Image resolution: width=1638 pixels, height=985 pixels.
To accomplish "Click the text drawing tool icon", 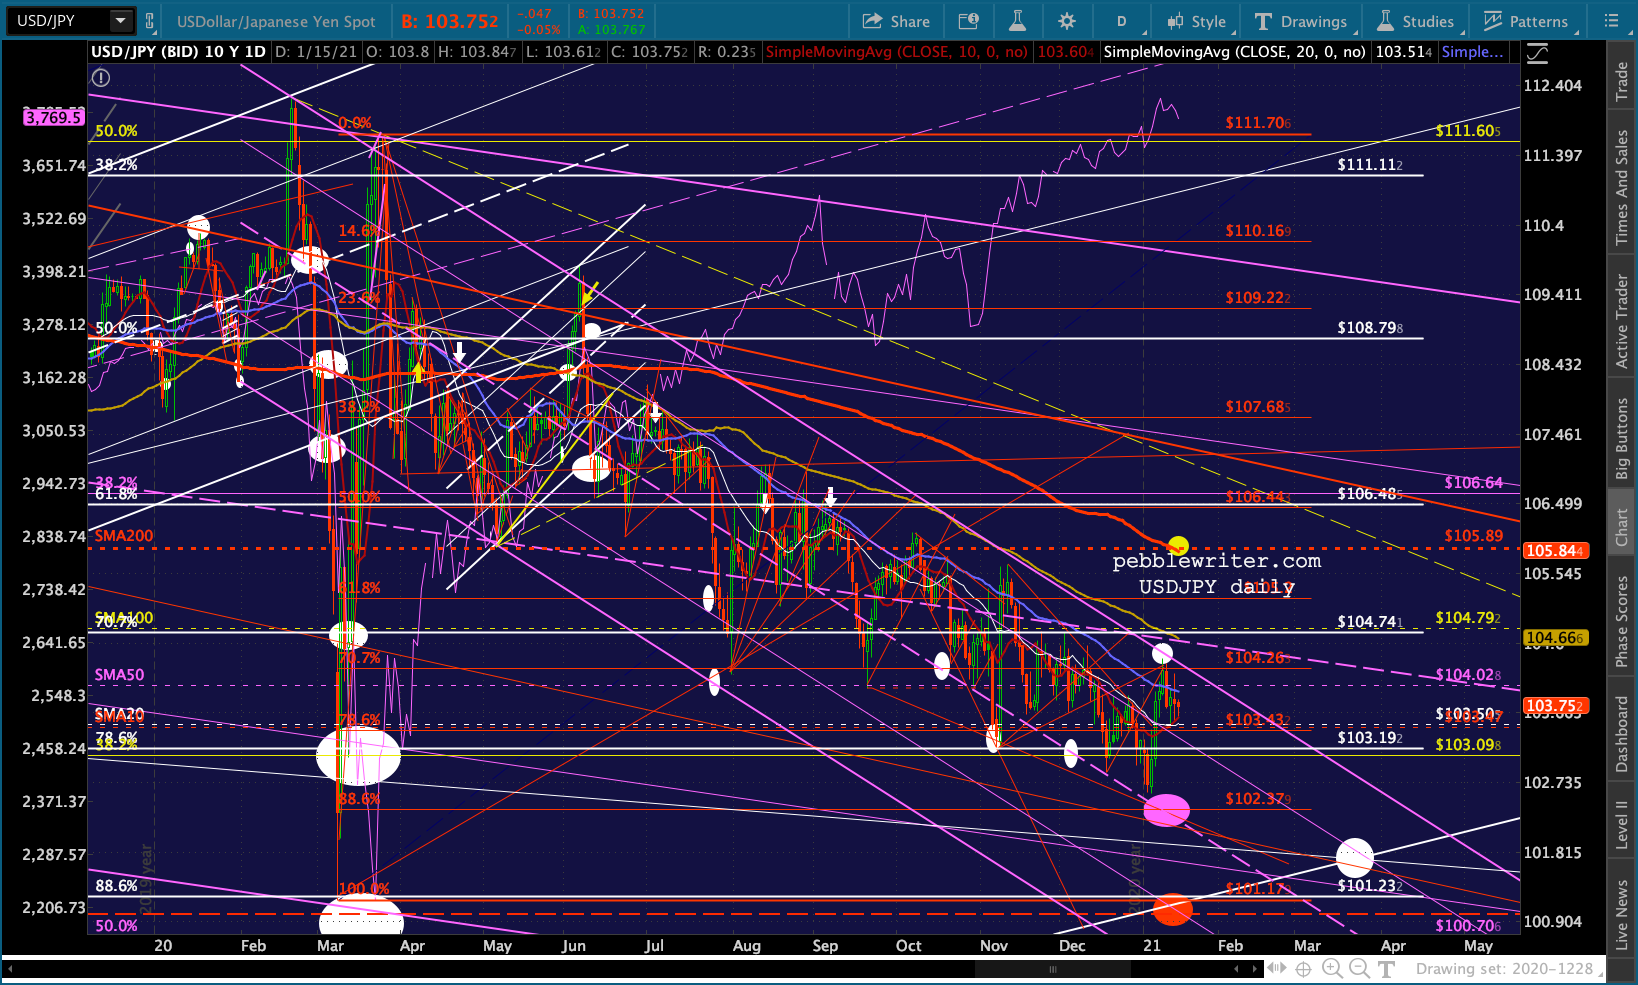I will click(x=1386, y=968).
